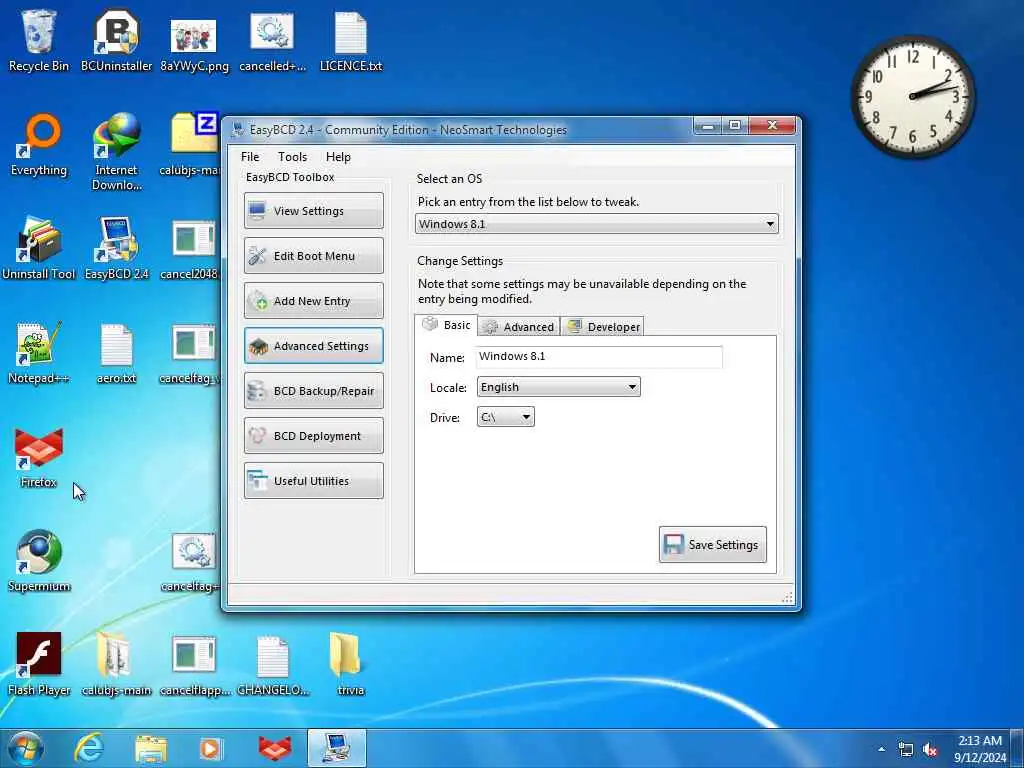Screen dimensions: 1024x768
Task: Select the cancel2048 desktop file
Action: click(x=189, y=248)
